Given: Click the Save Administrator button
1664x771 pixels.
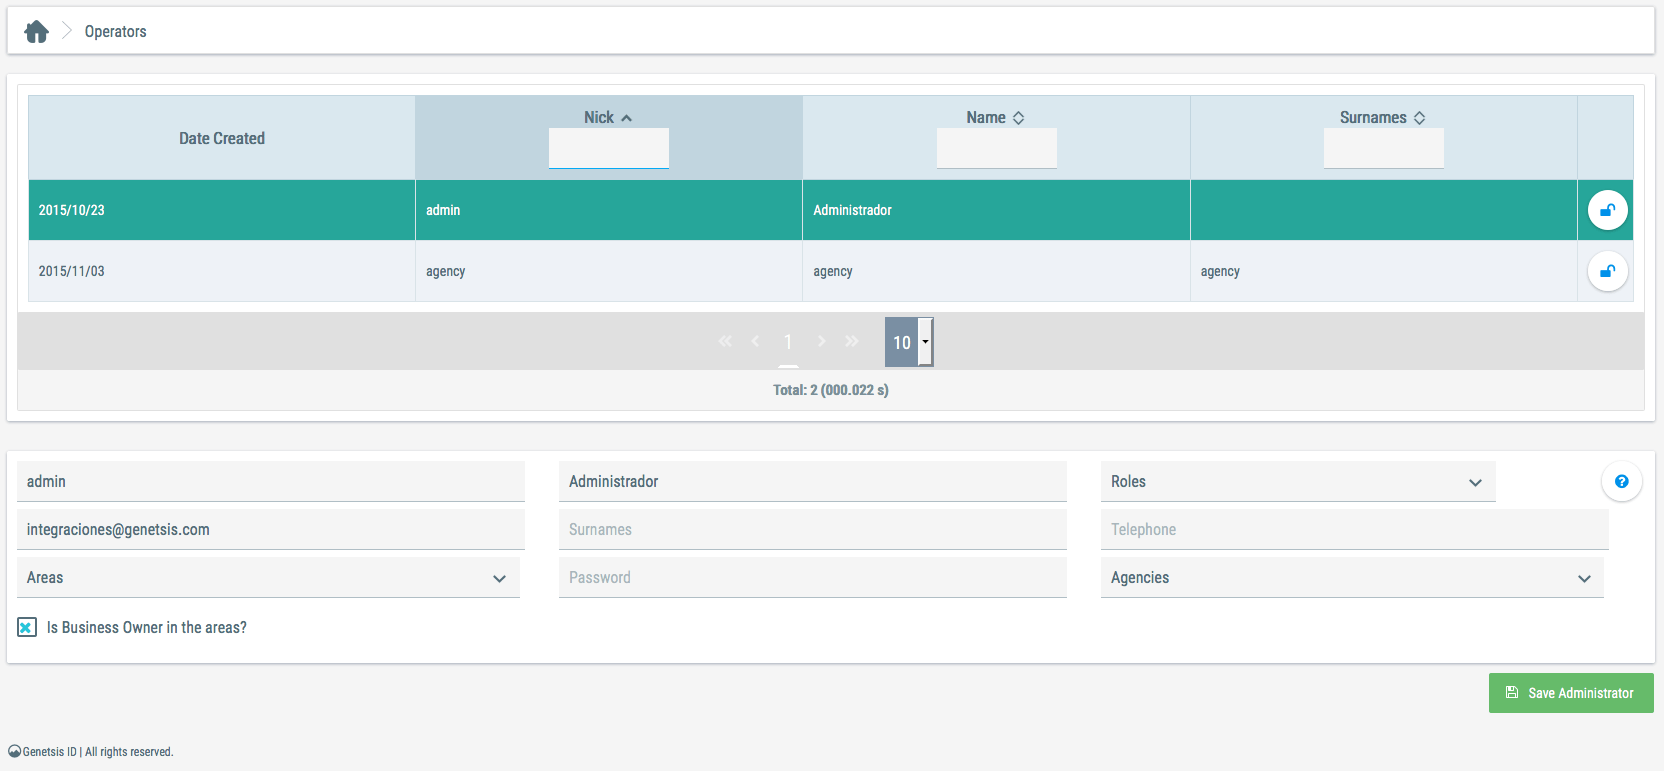Looking at the screenshot, I should coord(1570,693).
